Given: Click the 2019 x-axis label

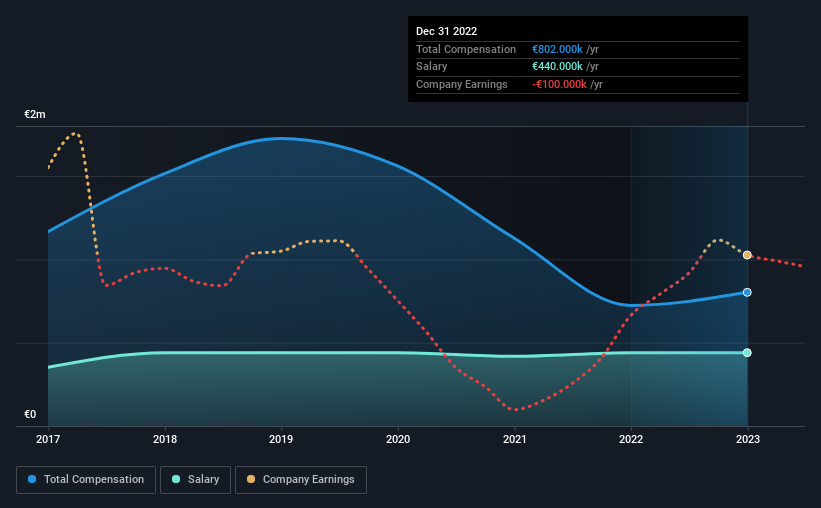Looking at the screenshot, I should 281,439.
